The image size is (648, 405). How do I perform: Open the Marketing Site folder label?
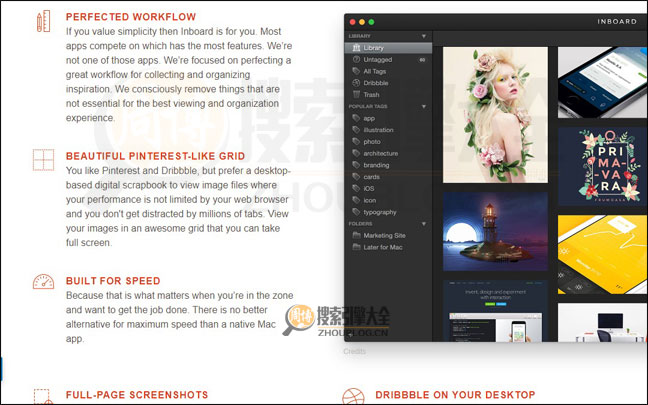(384, 236)
